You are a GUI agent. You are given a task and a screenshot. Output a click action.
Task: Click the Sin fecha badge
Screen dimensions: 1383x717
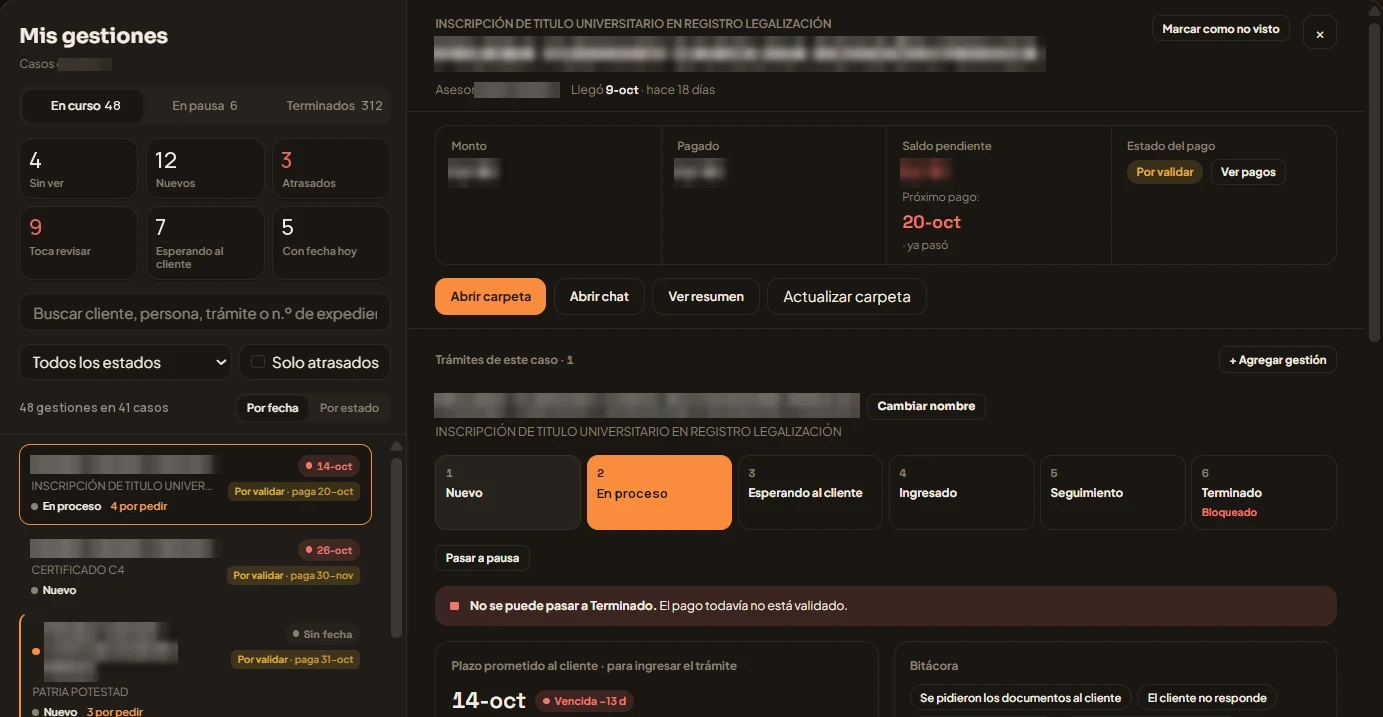pos(323,634)
